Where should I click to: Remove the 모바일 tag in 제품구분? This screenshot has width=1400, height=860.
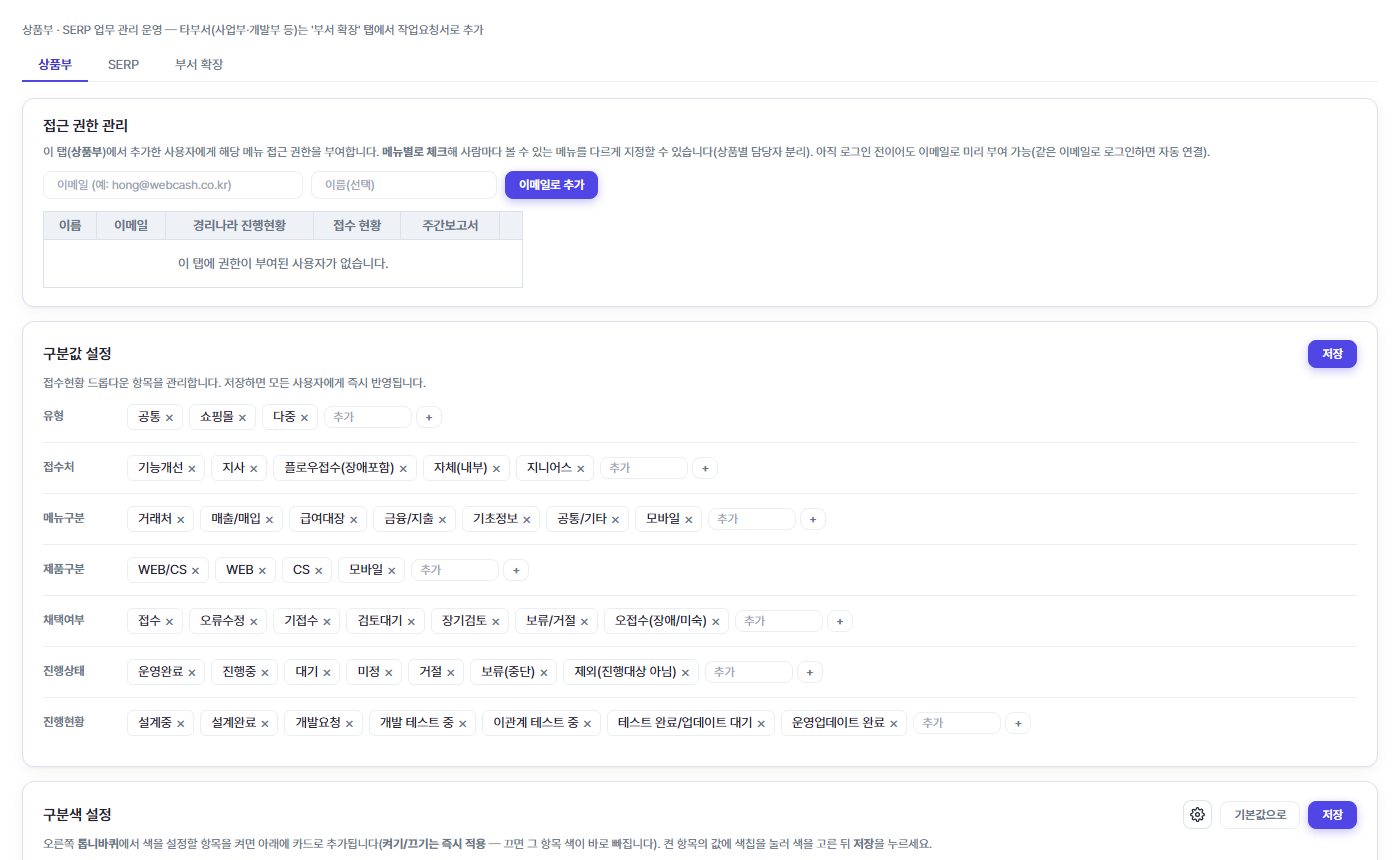tap(391, 570)
